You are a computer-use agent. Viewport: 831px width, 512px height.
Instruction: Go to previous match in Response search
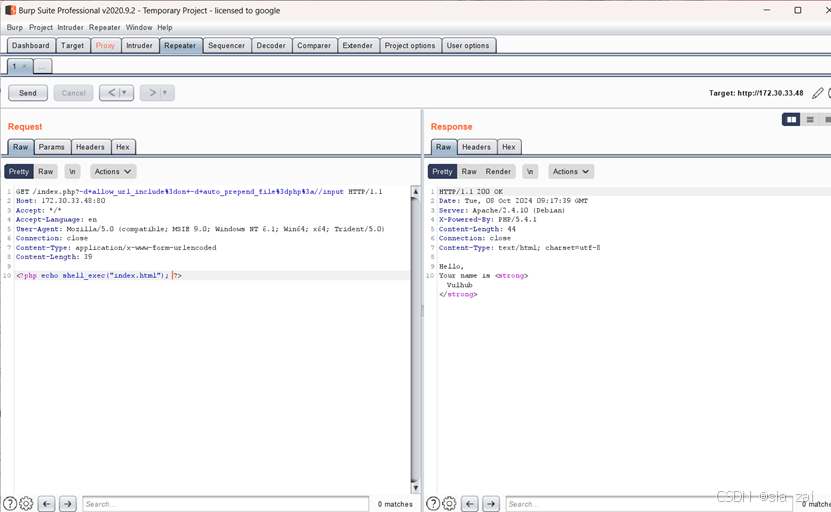pos(470,504)
